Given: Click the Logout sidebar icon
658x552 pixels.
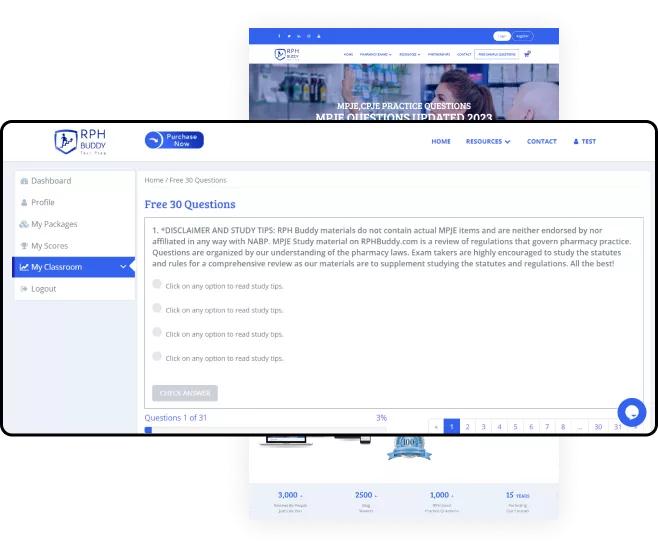Looking at the screenshot, I should tap(24, 289).
